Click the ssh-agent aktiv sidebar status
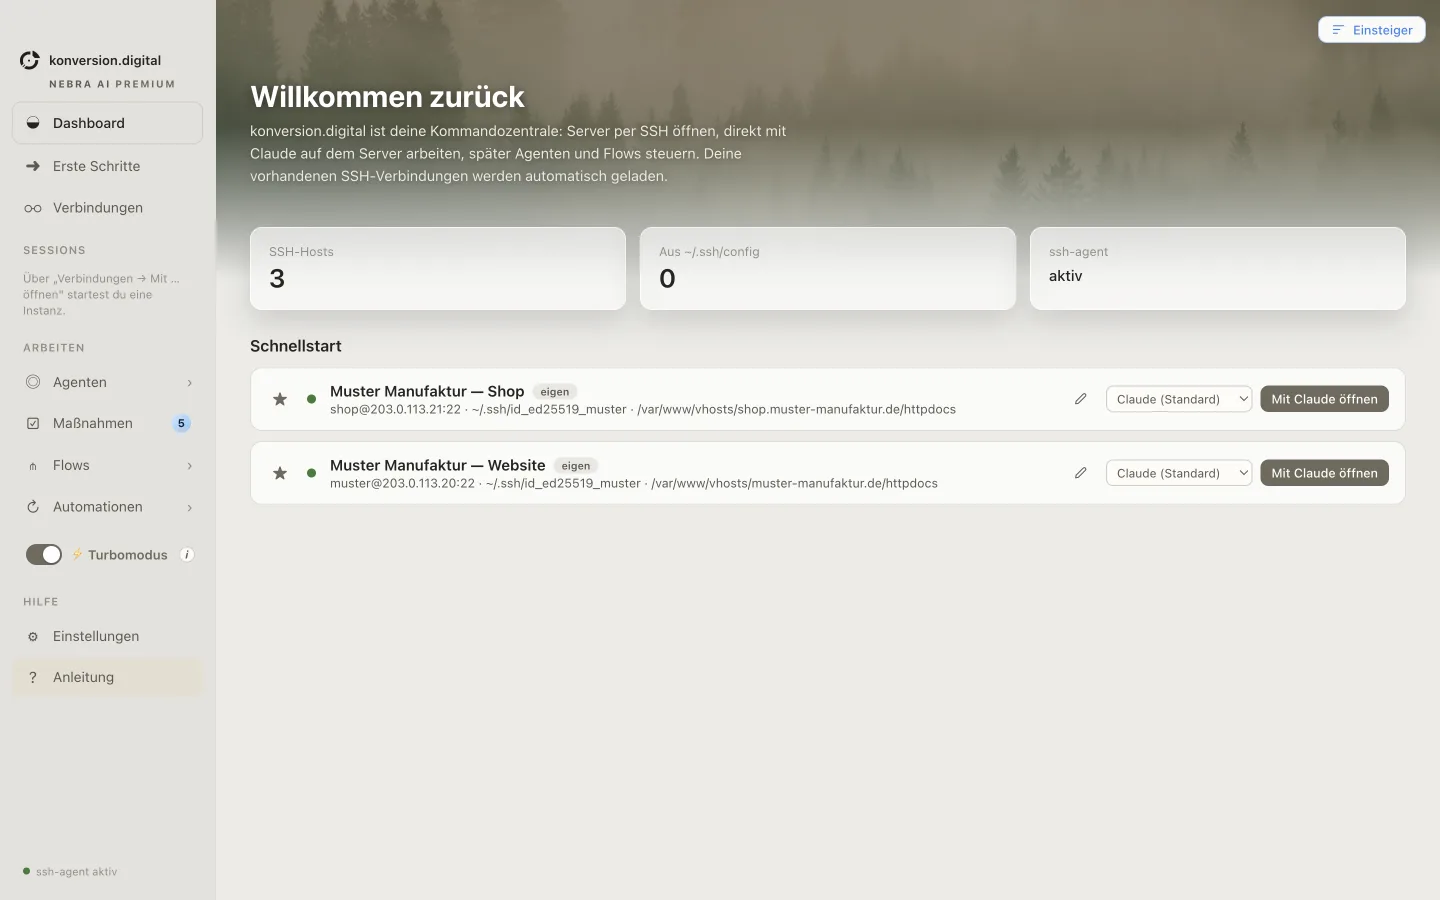Screen dimensions: 1440x900 [70, 872]
